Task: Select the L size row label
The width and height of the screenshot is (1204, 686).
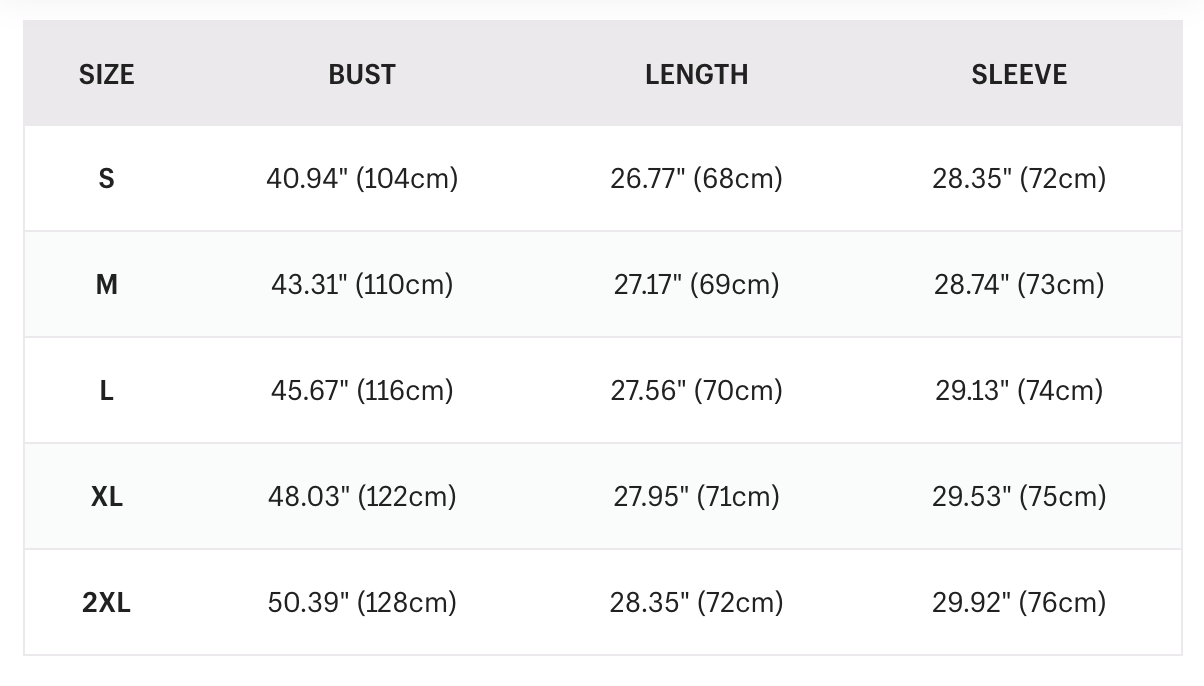Action: pyautogui.click(x=106, y=391)
